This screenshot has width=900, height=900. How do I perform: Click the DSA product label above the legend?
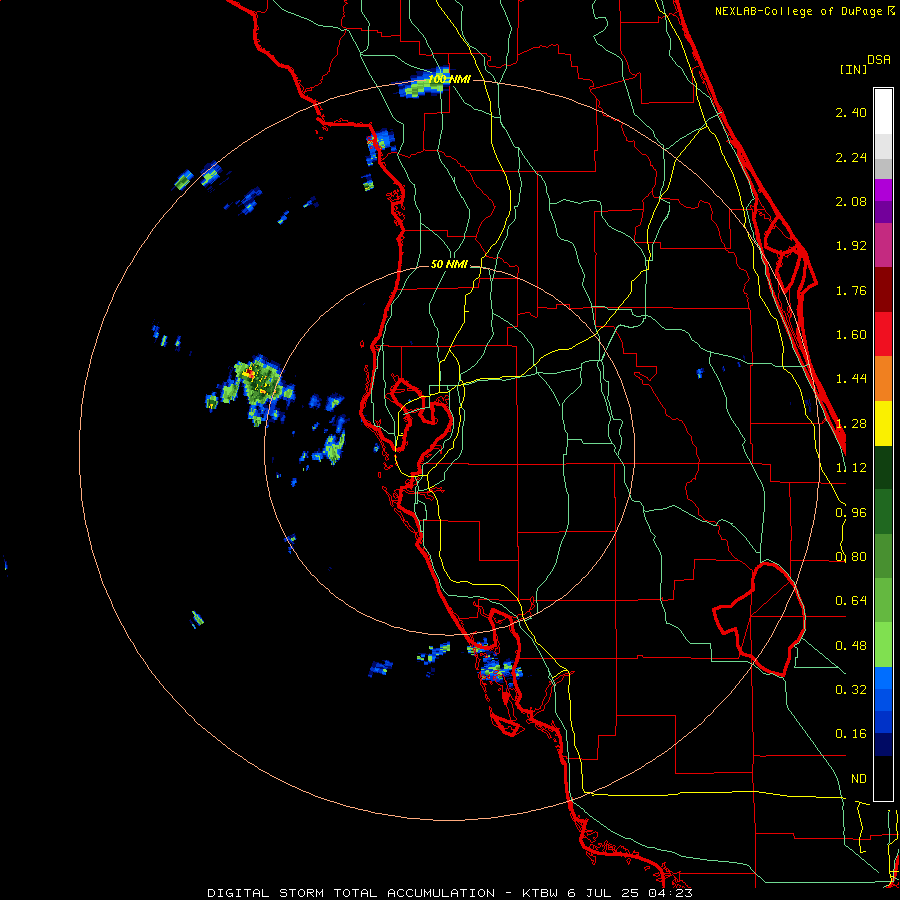(x=879, y=60)
